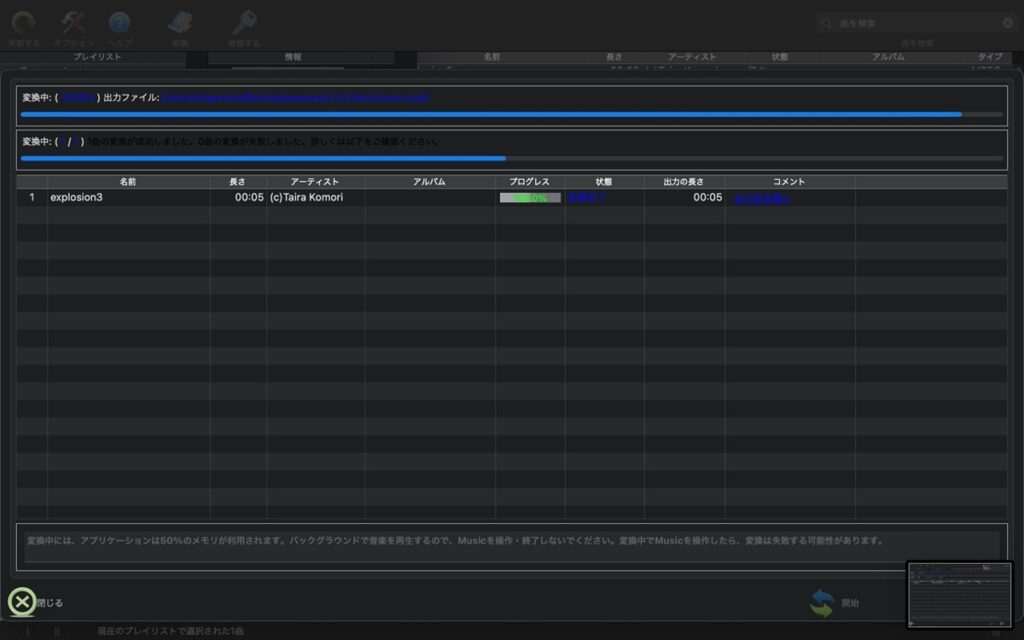Click the プログレス column header
Screen dimensions: 1024x640
tap(530, 182)
